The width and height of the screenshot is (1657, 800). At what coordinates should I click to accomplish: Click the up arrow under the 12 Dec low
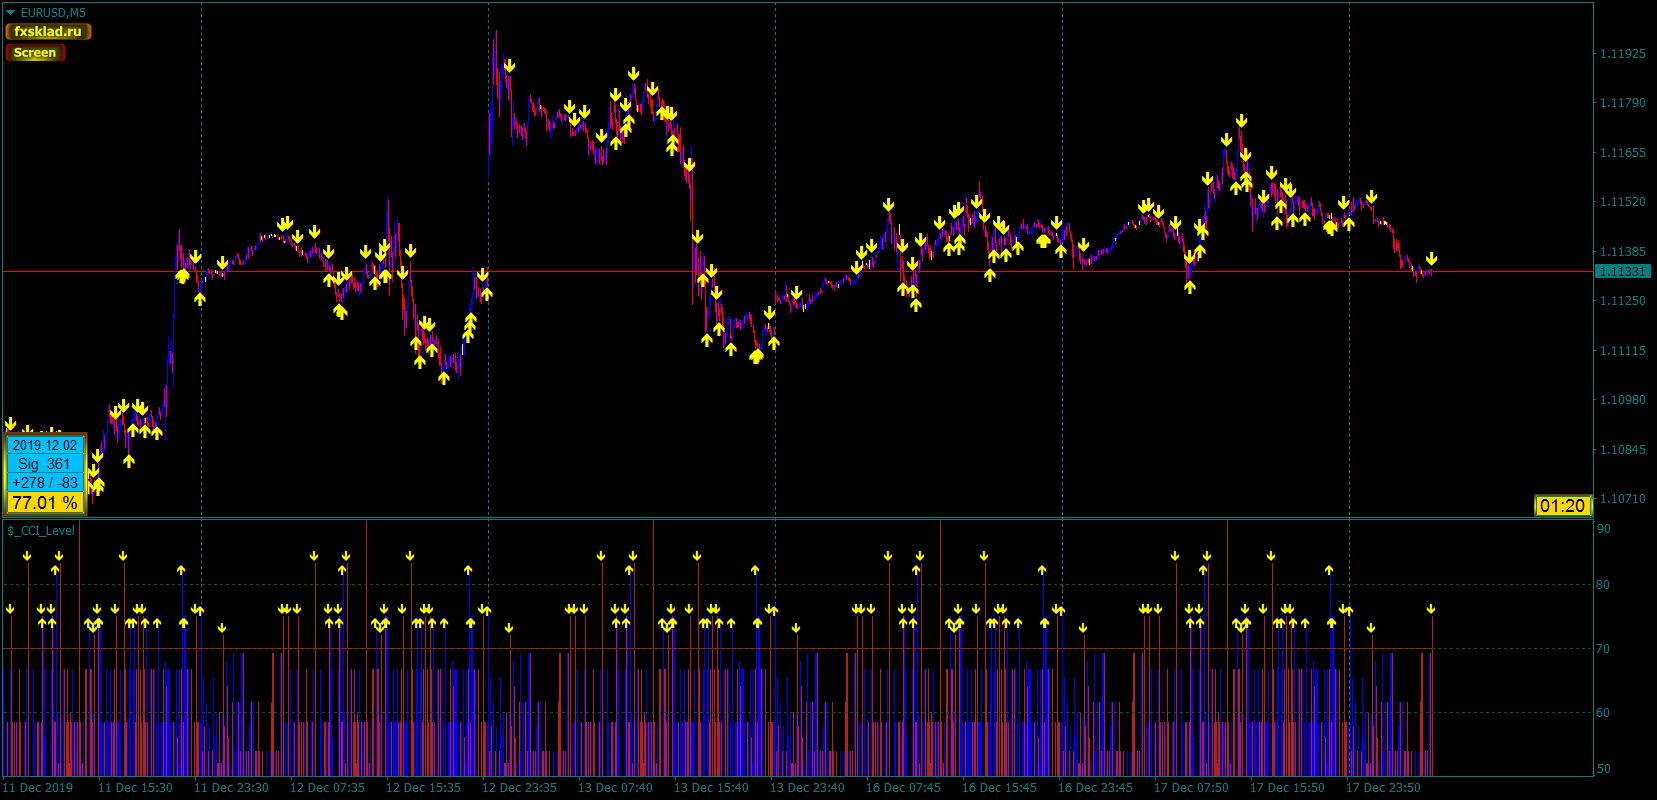(x=444, y=378)
